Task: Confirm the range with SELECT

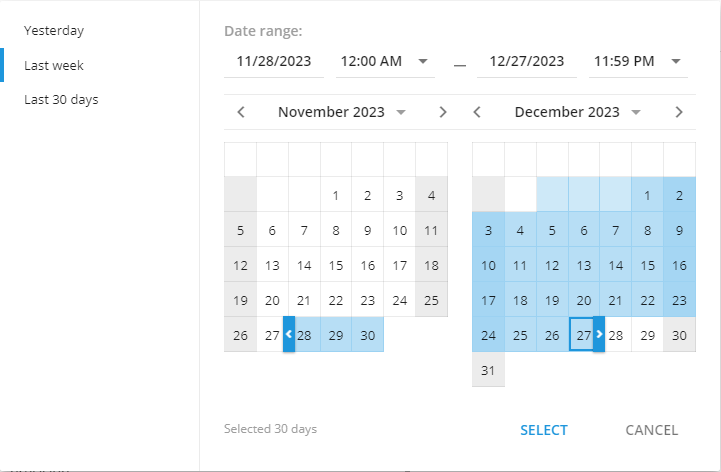Action: coord(544,430)
